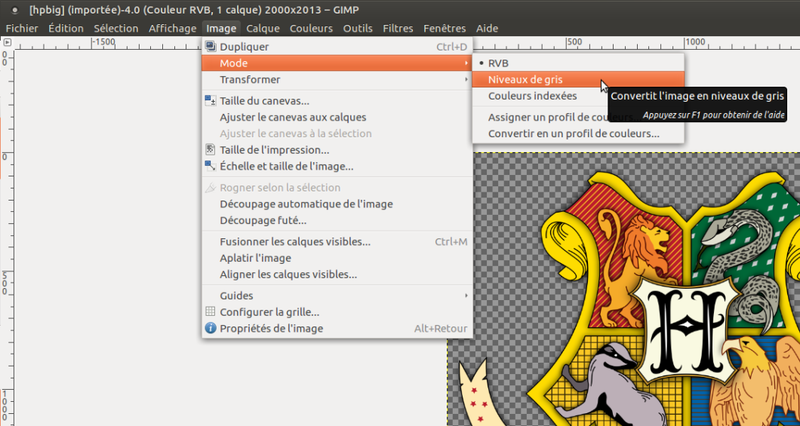Open the Calque menu in menu bar
Image resolution: width=800 pixels, height=426 pixels.
263,28
